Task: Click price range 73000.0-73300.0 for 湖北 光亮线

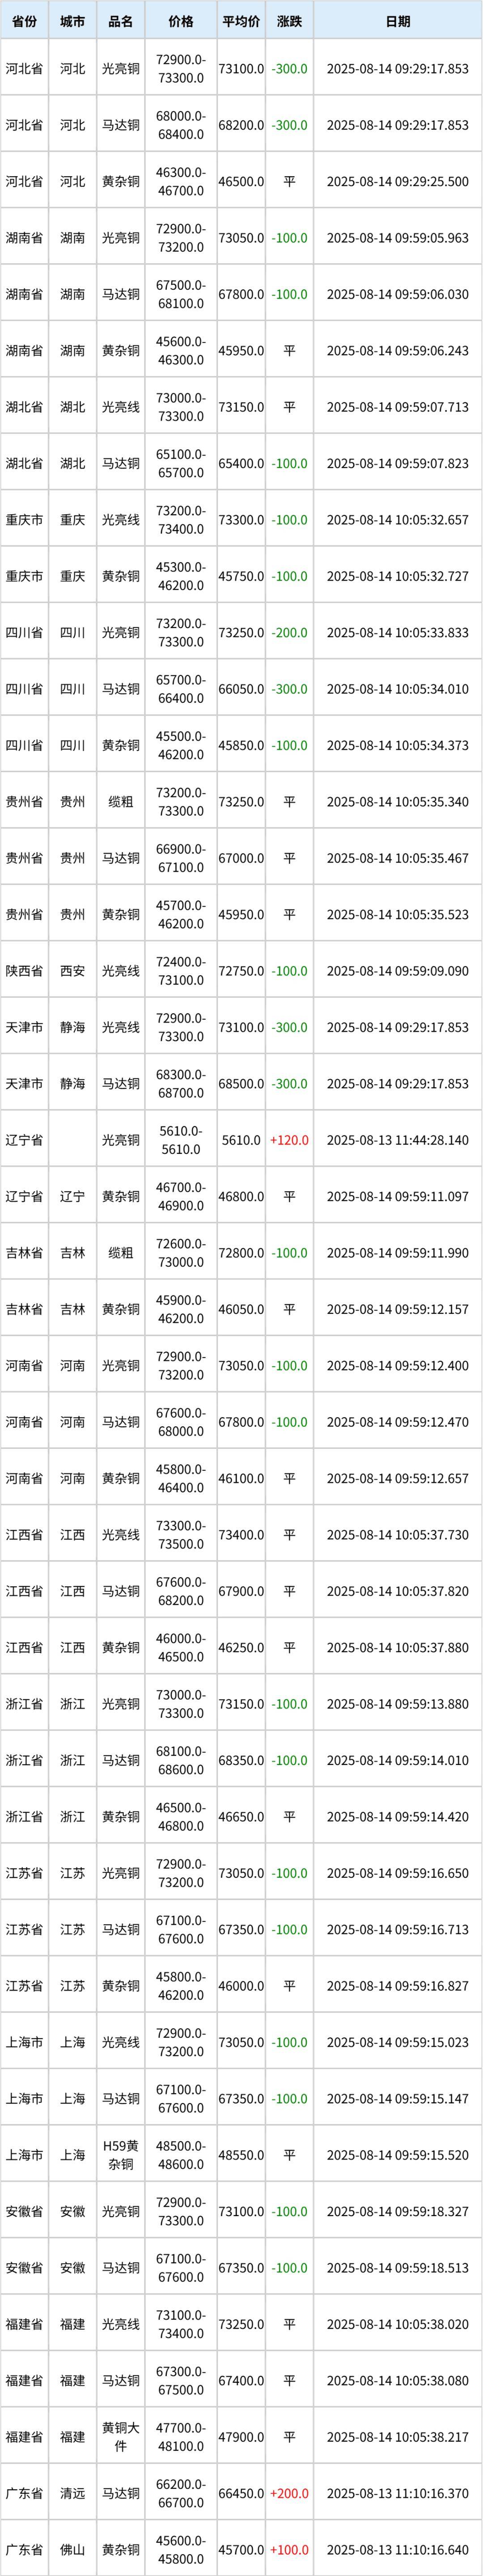Action: [x=181, y=407]
